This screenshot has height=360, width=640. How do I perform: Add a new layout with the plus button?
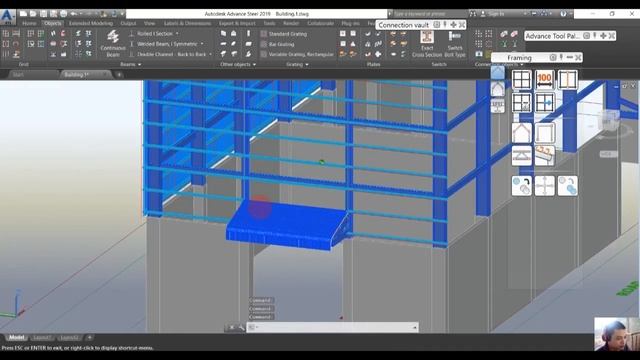89,338
